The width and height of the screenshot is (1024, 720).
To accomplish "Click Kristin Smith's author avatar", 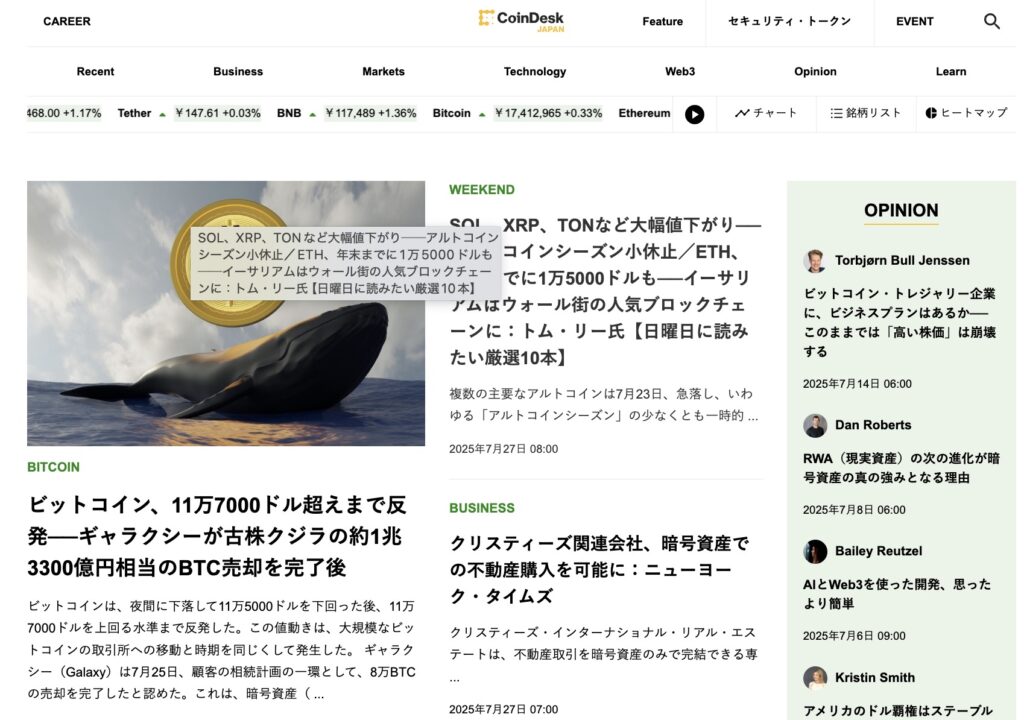I will click(x=815, y=678).
